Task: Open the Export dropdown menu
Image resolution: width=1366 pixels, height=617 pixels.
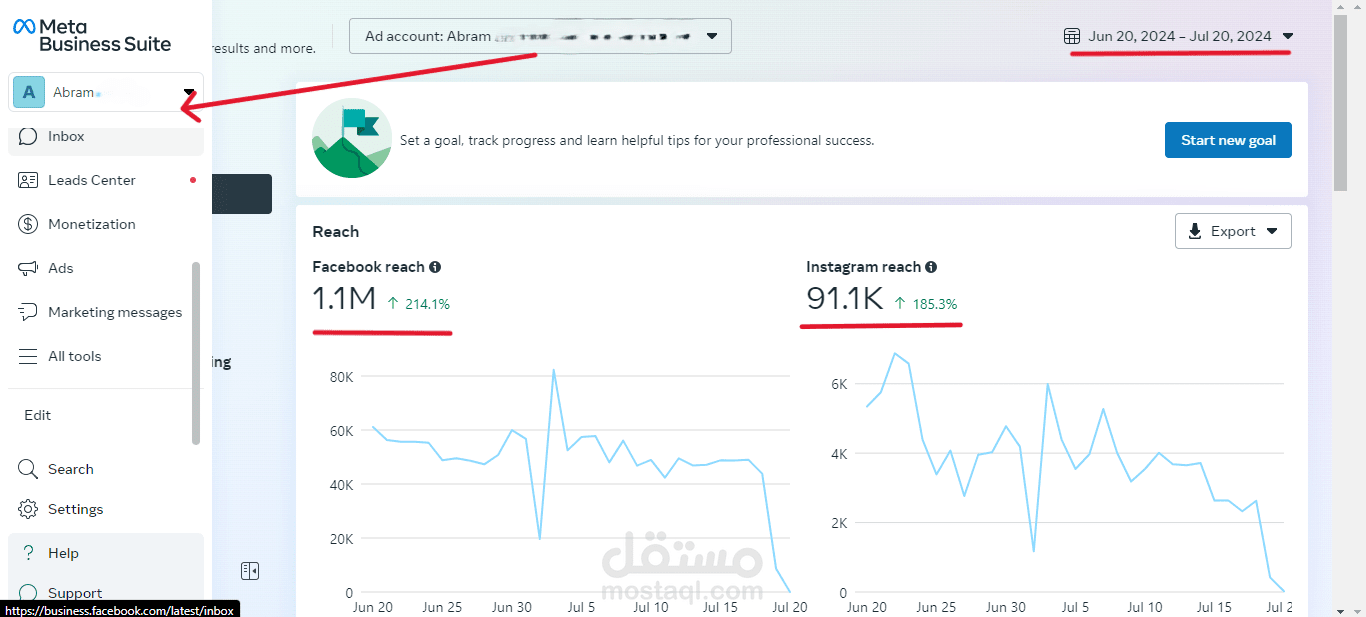Action: coord(1233,231)
